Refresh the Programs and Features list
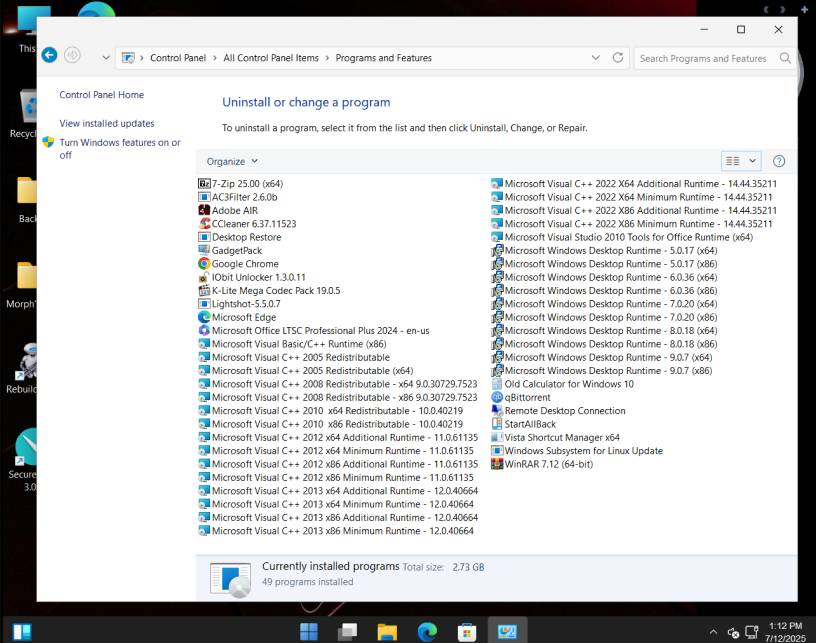 pyautogui.click(x=618, y=58)
